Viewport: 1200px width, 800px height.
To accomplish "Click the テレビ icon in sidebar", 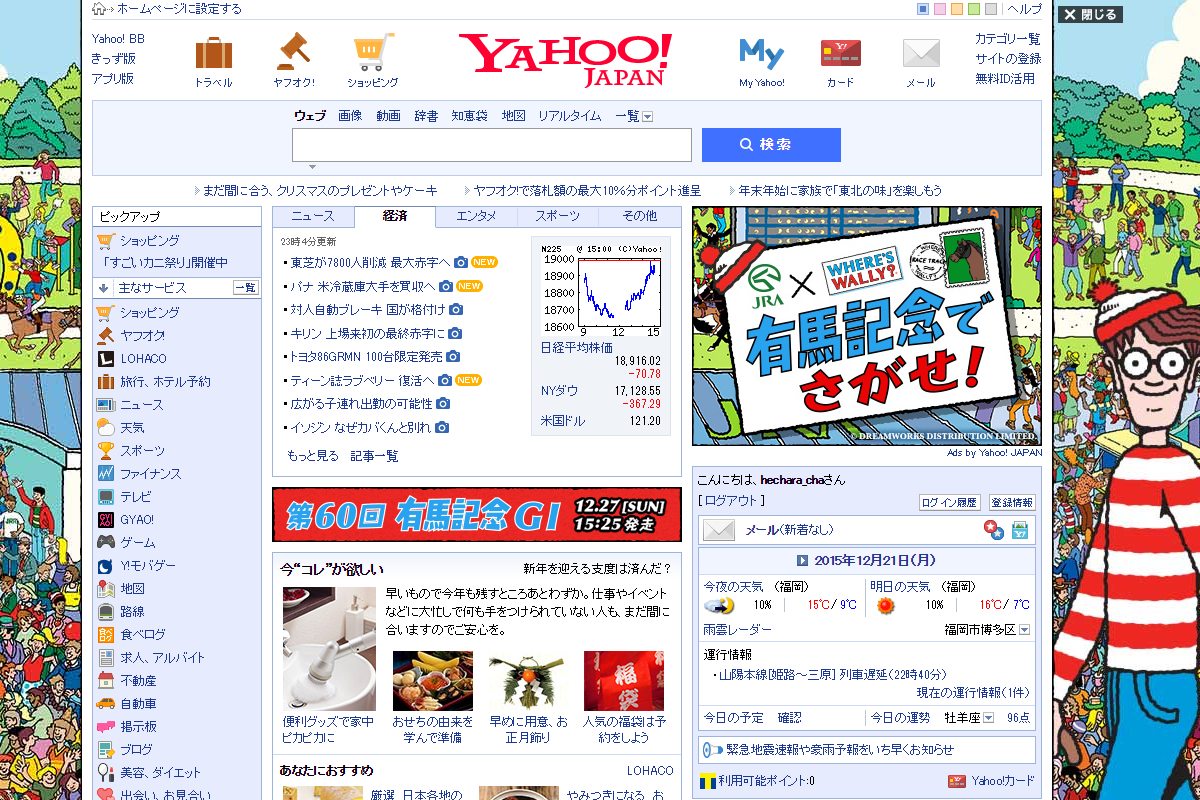I will (106, 496).
